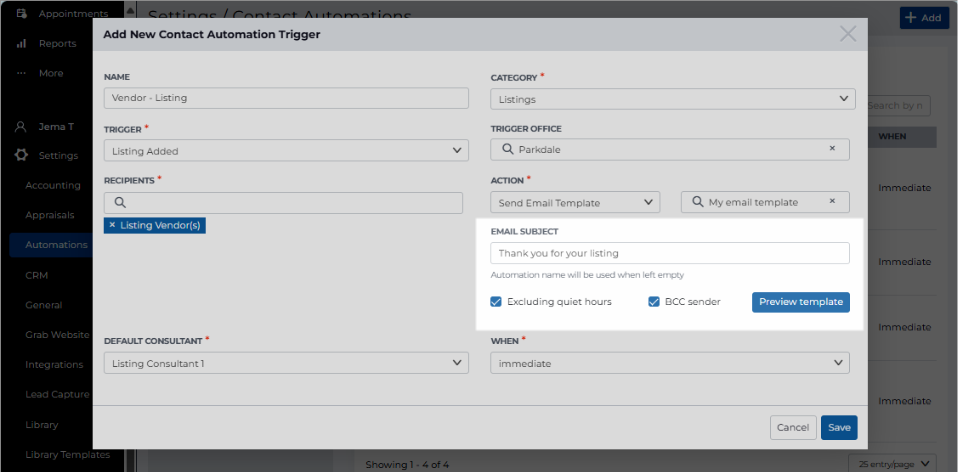Click the Reports bar chart icon
The height and width of the screenshot is (472, 958).
click(x=21, y=43)
